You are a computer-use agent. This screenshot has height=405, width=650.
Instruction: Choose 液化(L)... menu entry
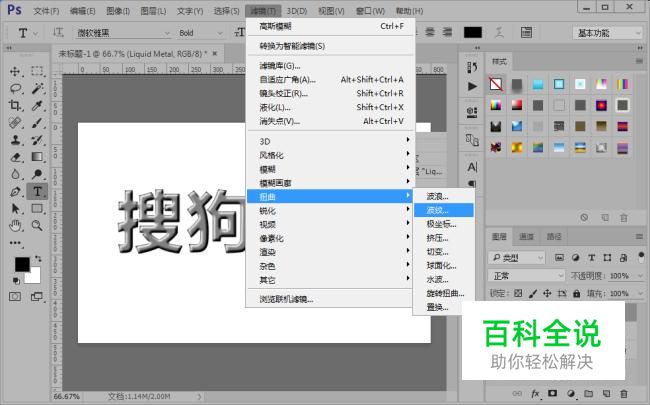[330, 107]
